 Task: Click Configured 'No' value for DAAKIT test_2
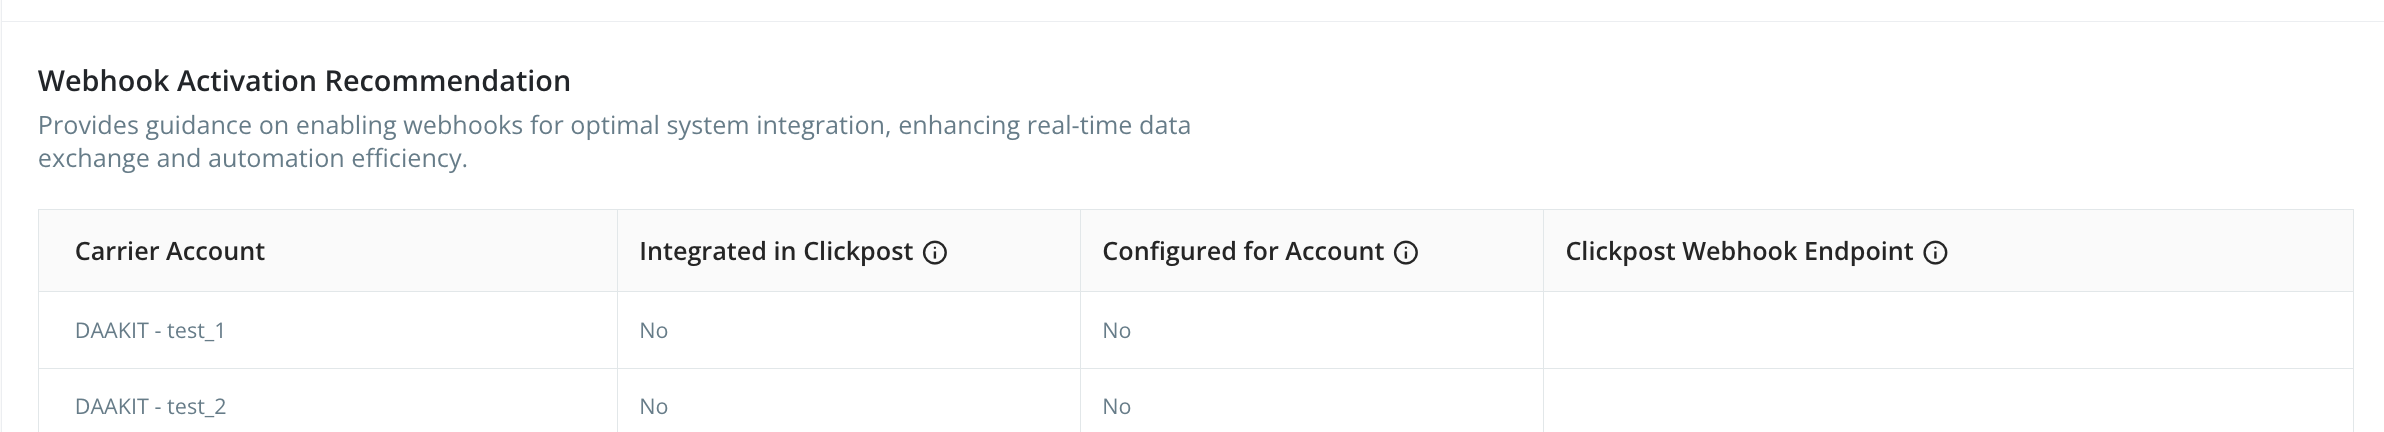(x=1117, y=406)
